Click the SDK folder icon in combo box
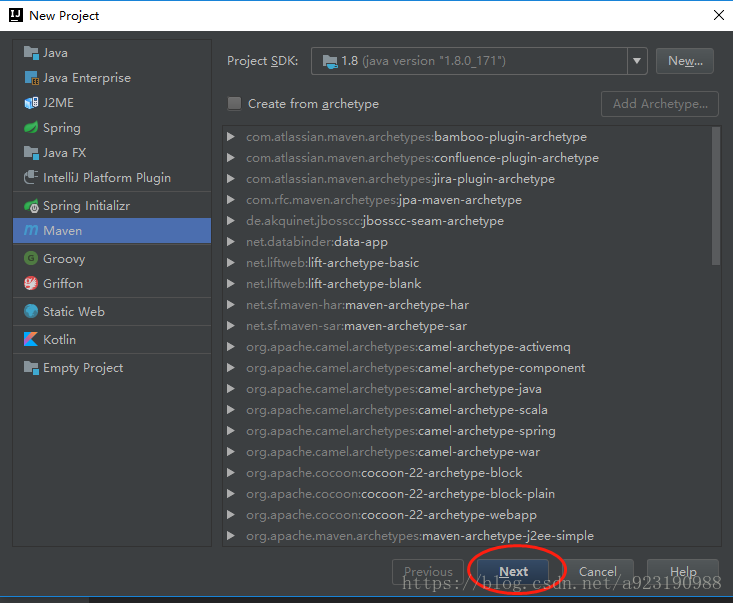Image resolution: width=733 pixels, height=603 pixels. 330,61
